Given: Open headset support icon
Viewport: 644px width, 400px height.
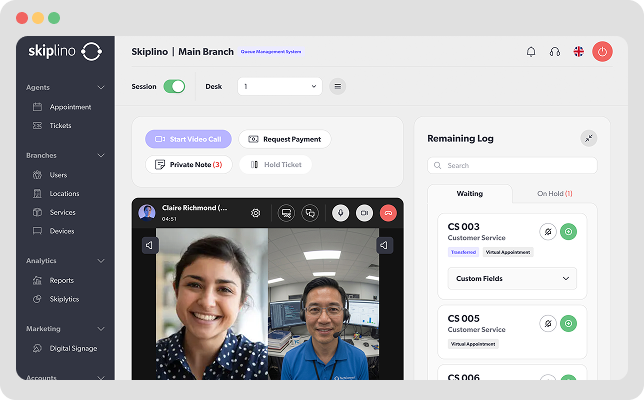Looking at the screenshot, I should [x=555, y=52].
